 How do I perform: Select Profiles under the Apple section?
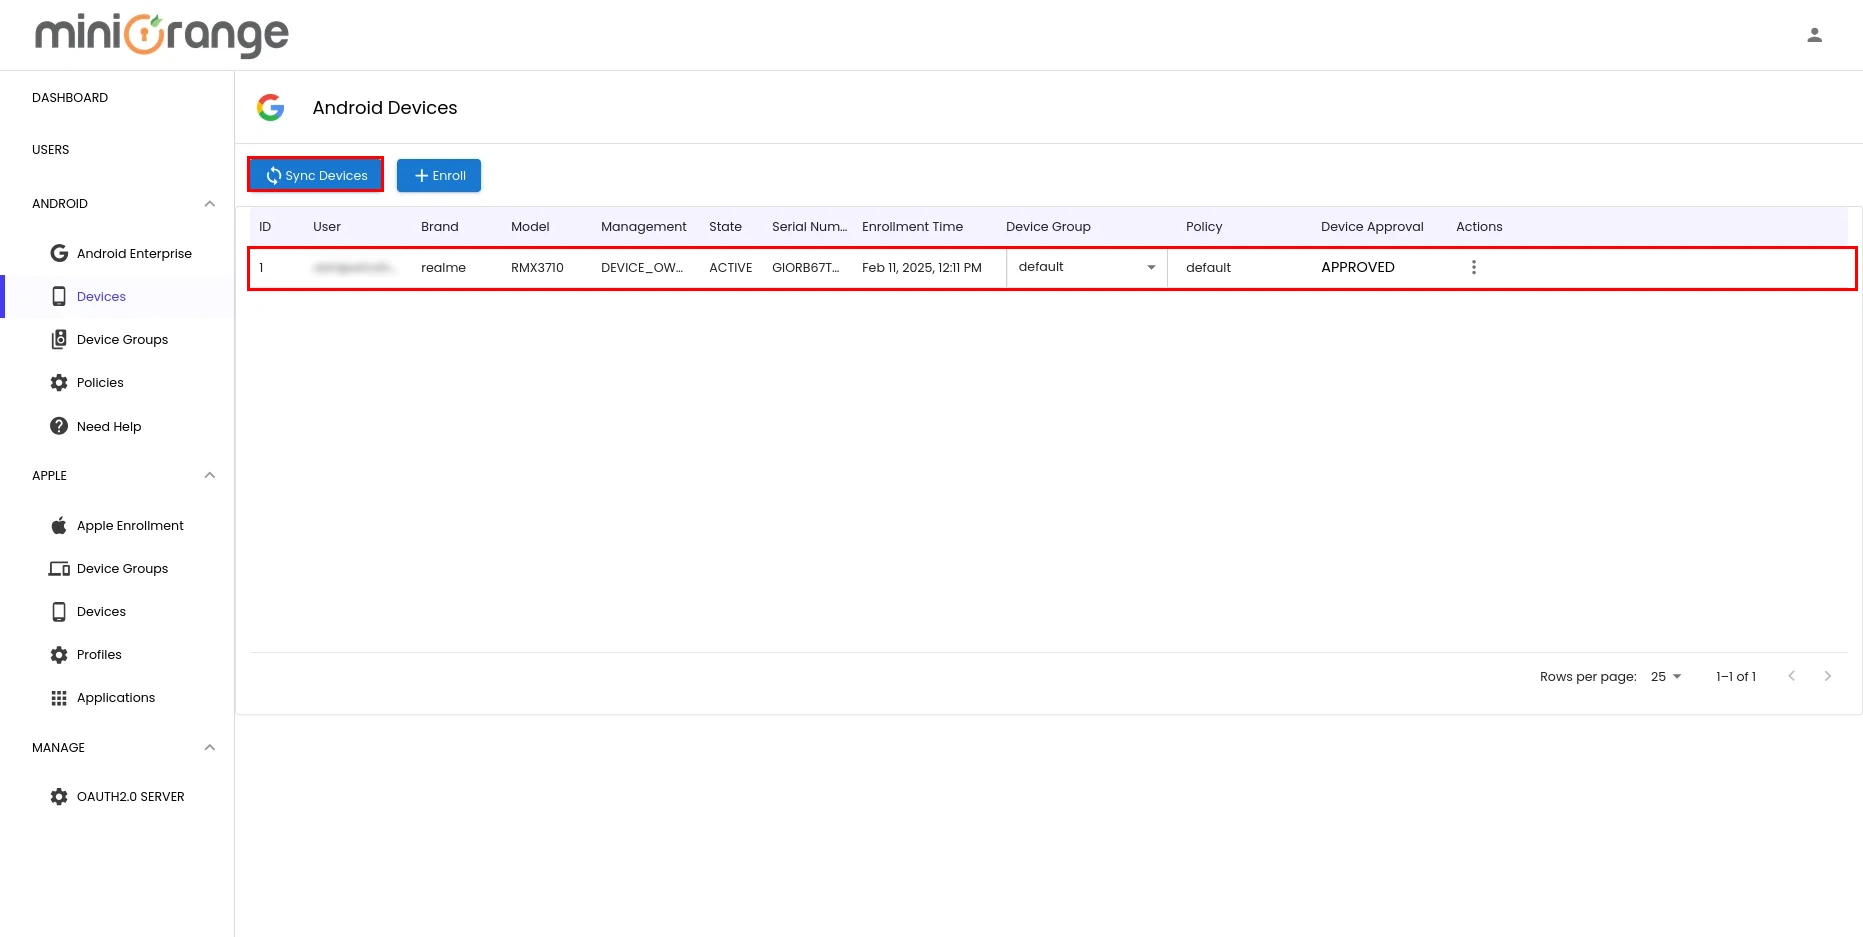(99, 654)
